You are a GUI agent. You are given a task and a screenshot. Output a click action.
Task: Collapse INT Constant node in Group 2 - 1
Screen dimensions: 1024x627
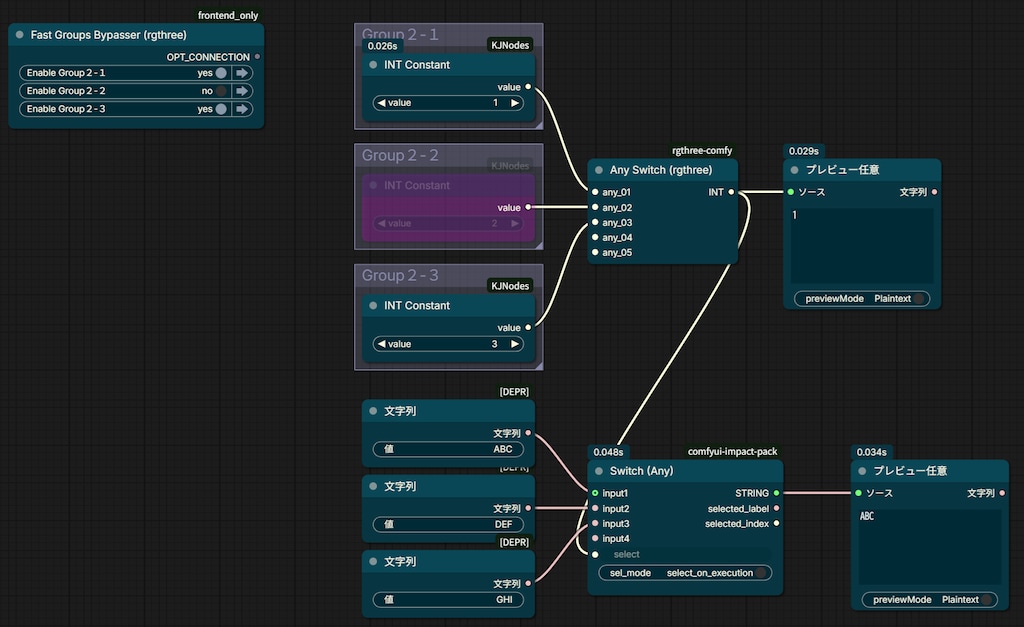pyautogui.click(x=373, y=65)
